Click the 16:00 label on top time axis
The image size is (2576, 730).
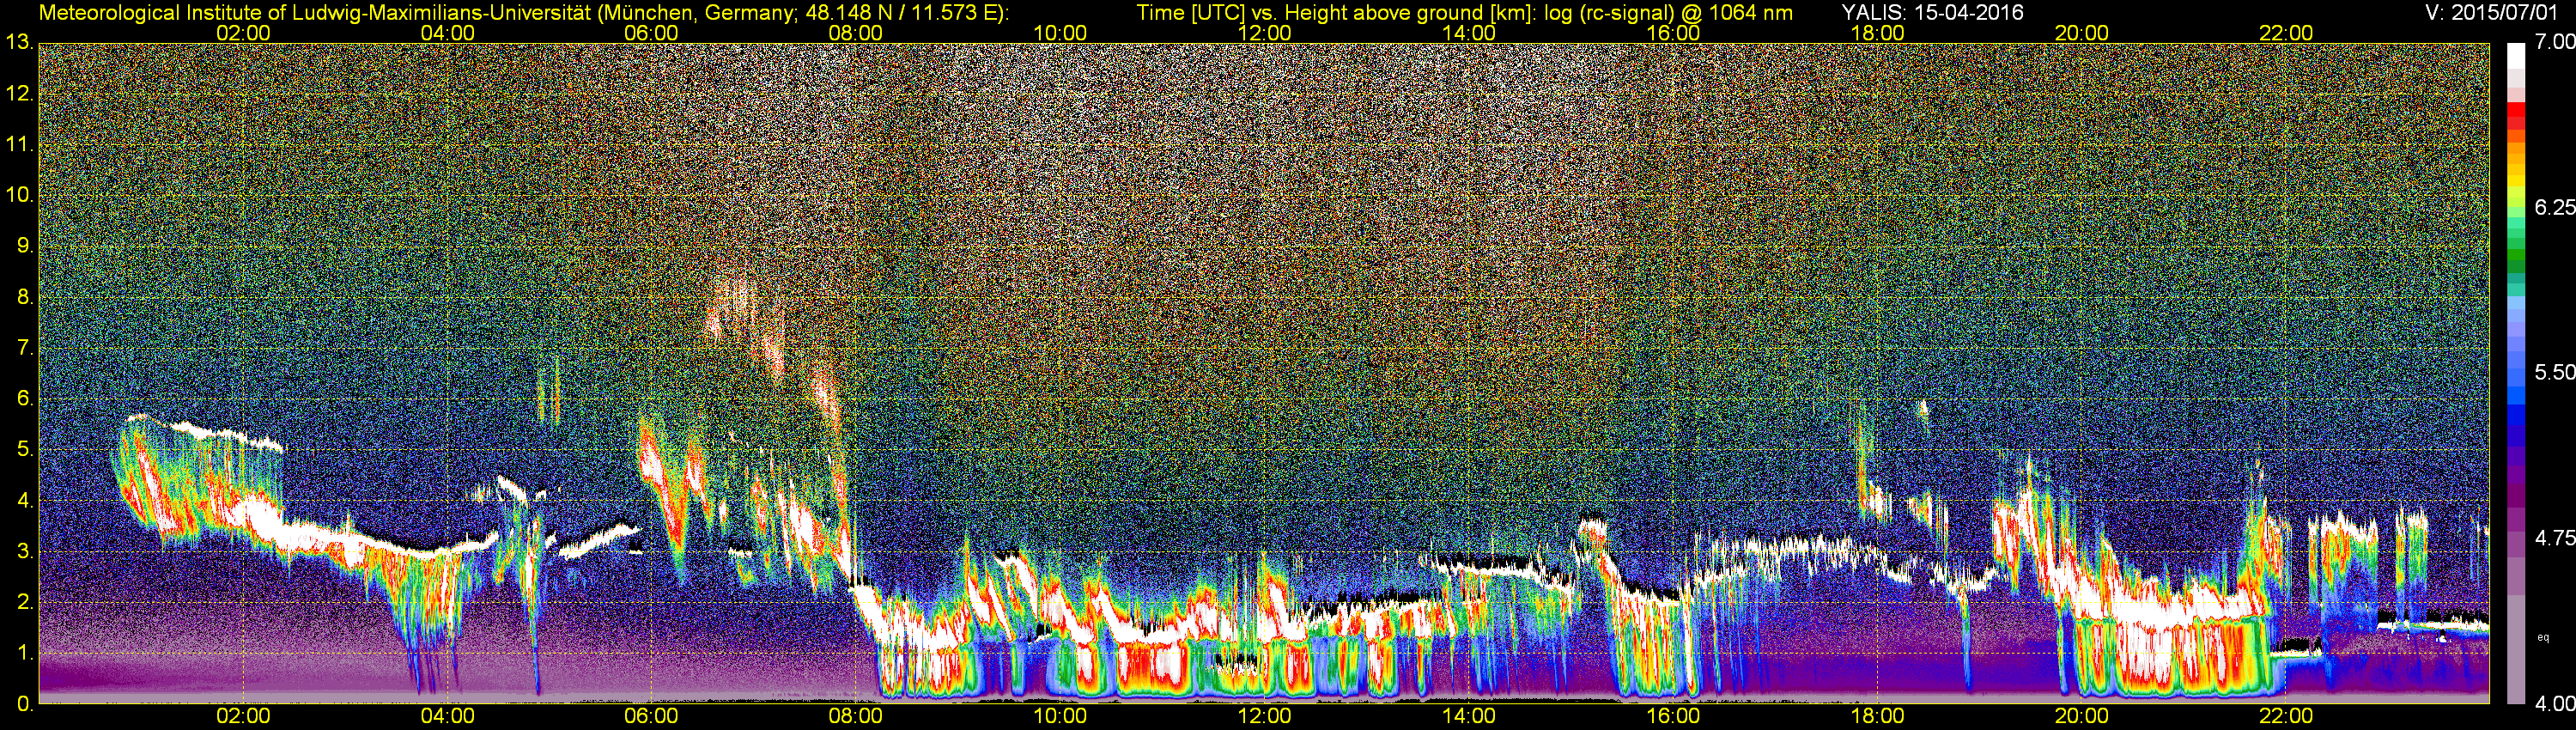click(x=1673, y=33)
